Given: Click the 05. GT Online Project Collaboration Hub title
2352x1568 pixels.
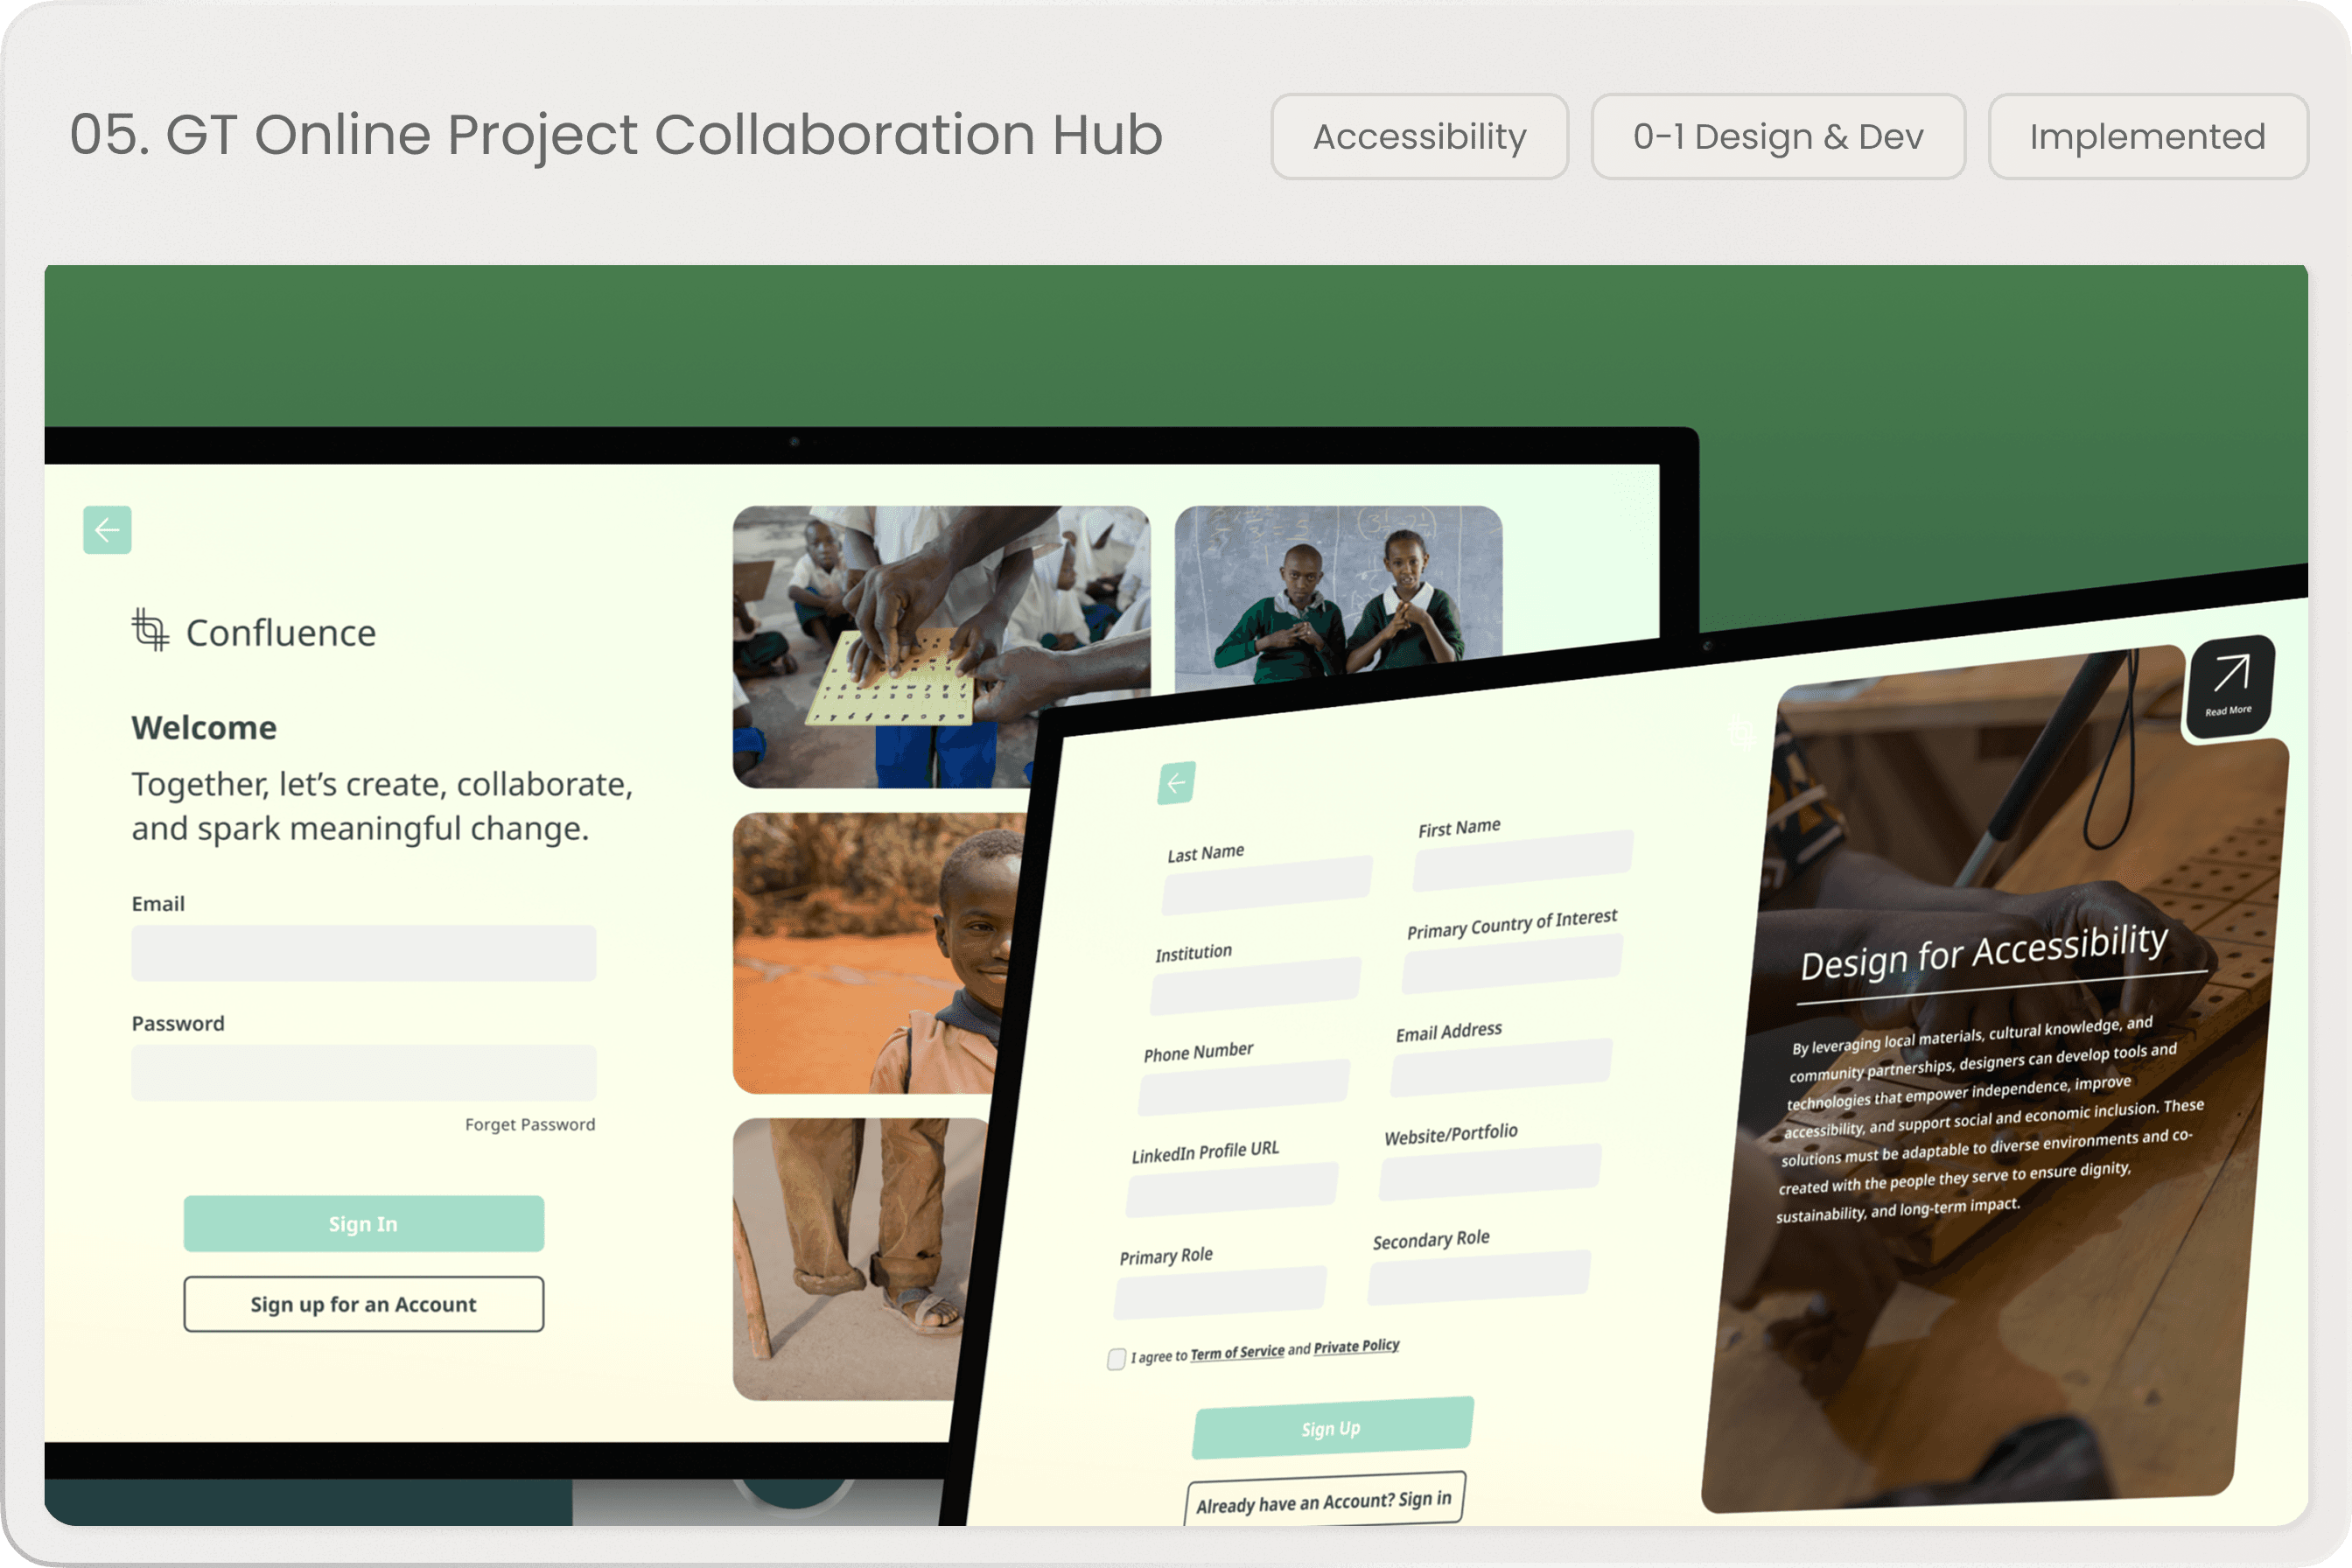Looking at the screenshot, I should pos(616,135).
